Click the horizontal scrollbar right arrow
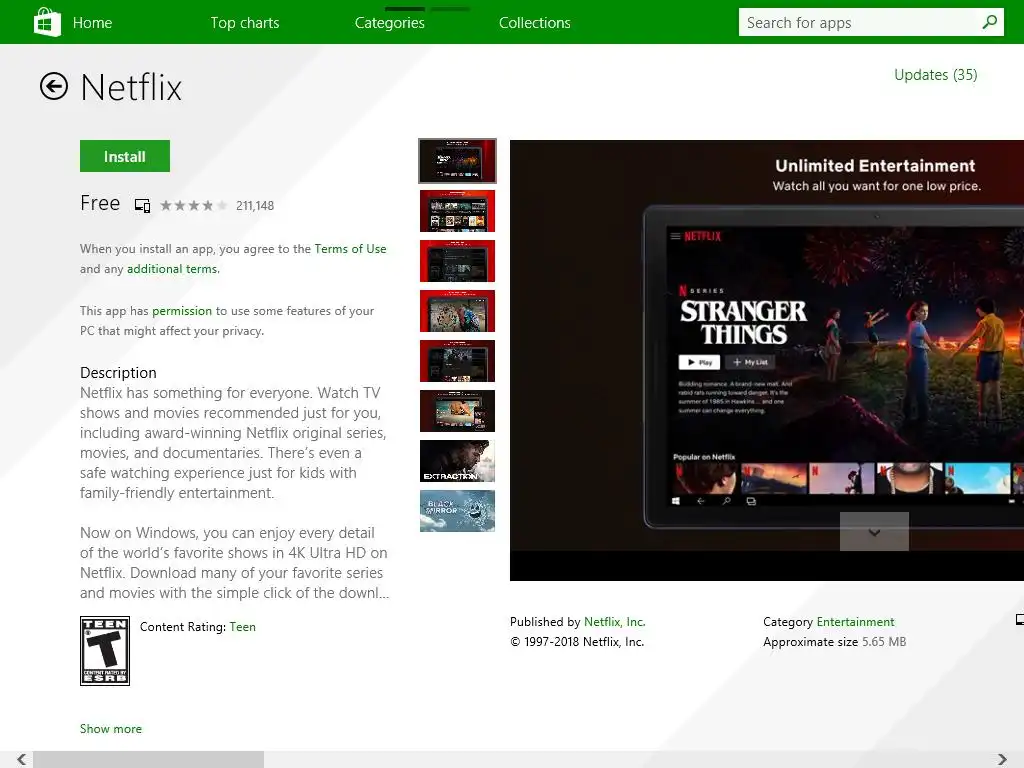The height and width of the screenshot is (768, 1024). (x=1002, y=759)
